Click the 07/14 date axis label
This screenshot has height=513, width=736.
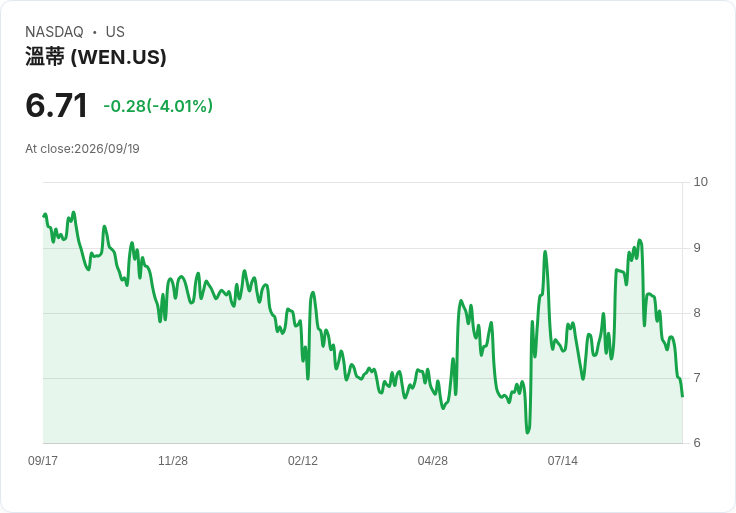click(x=562, y=461)
